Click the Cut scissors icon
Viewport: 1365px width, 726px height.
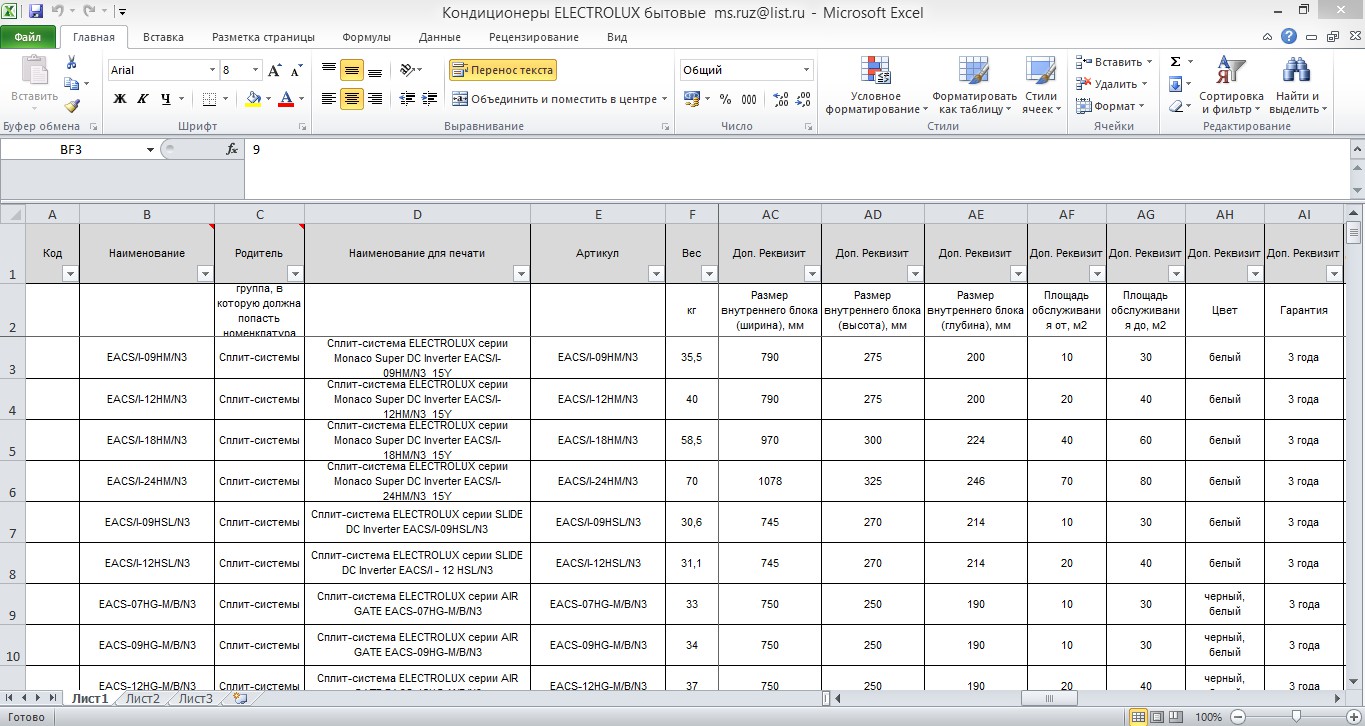[72, 62]
